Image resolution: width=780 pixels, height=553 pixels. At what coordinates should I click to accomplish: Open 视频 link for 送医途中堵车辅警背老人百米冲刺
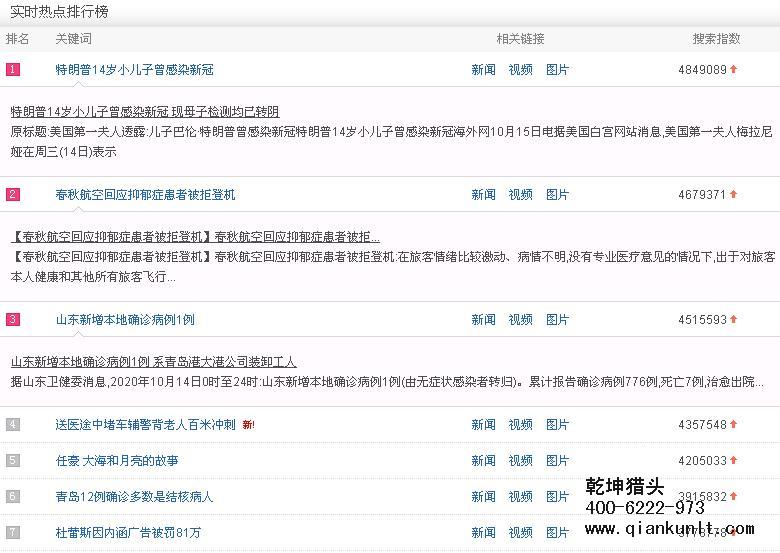pos(520,425)
